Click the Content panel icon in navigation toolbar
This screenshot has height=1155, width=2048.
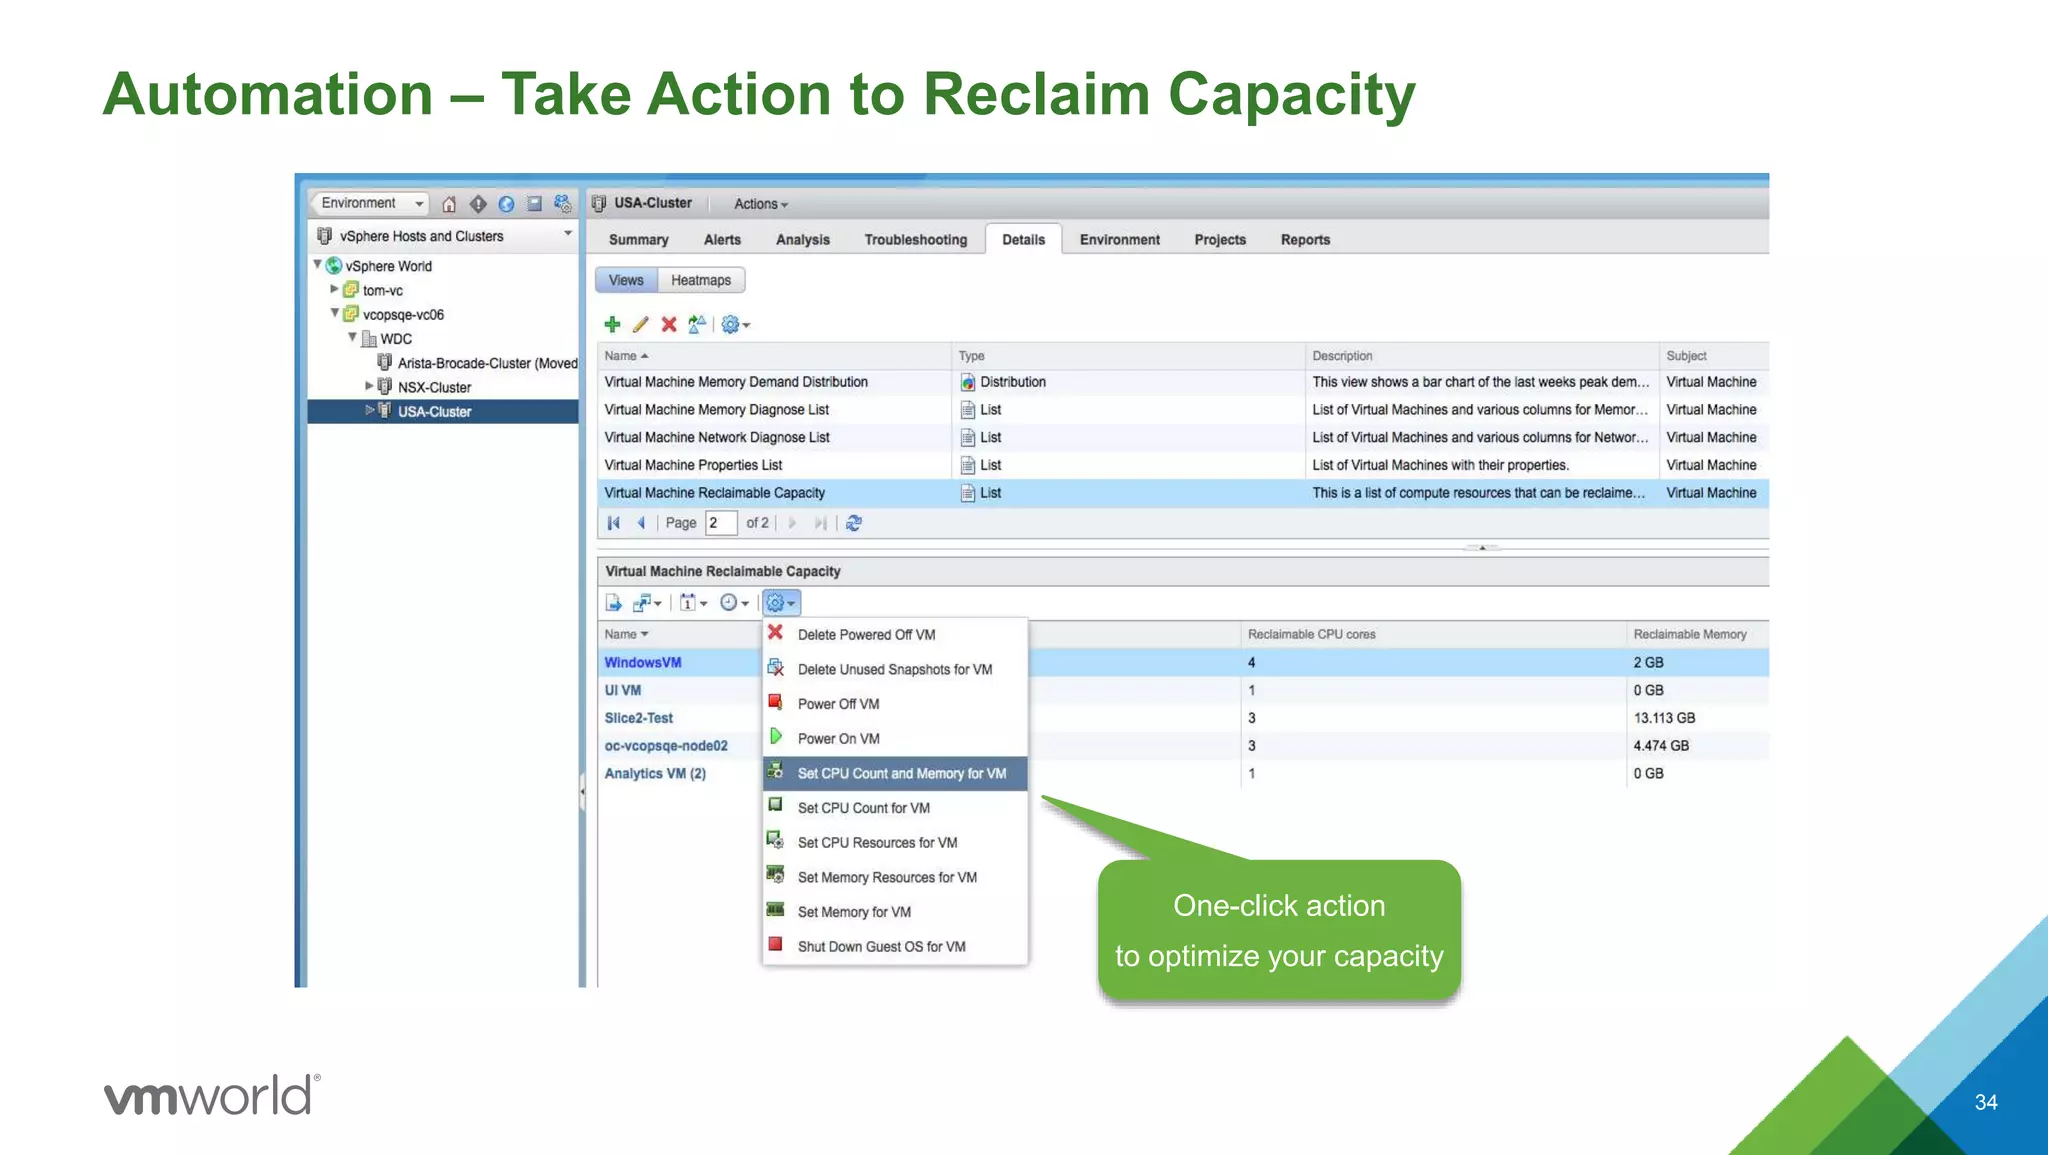tap(534, 204)
